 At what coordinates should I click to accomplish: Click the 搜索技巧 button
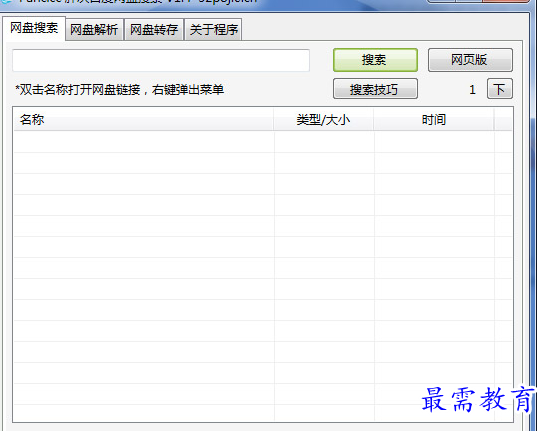375,89
